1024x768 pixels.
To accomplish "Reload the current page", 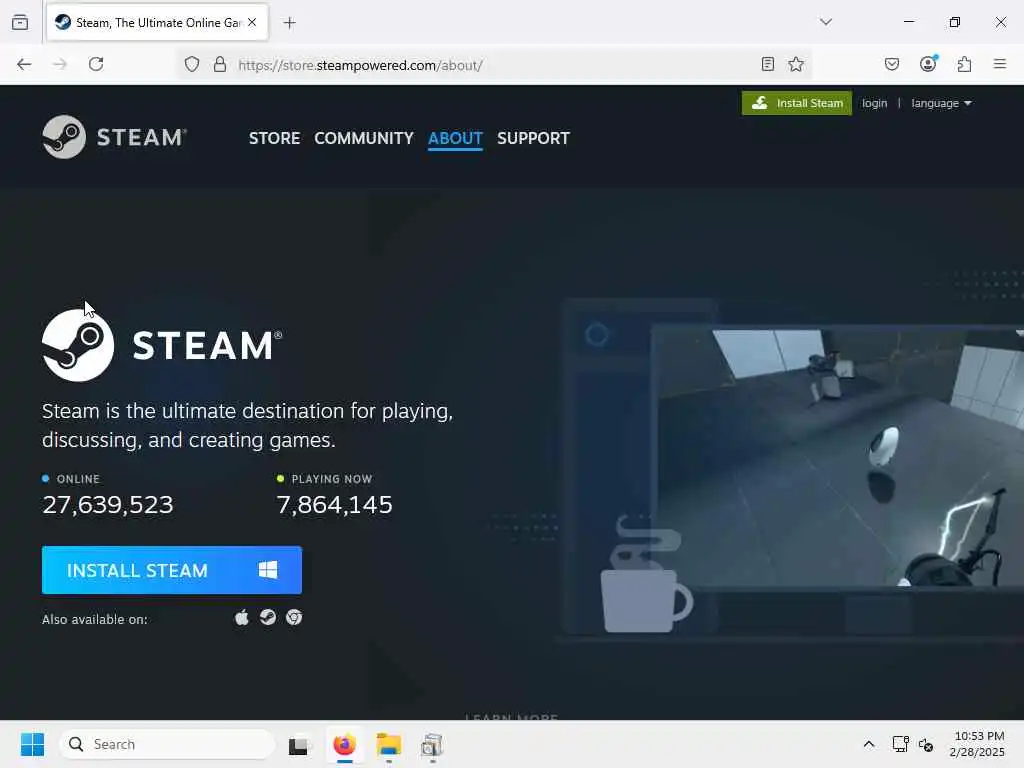I will (96, 64).
